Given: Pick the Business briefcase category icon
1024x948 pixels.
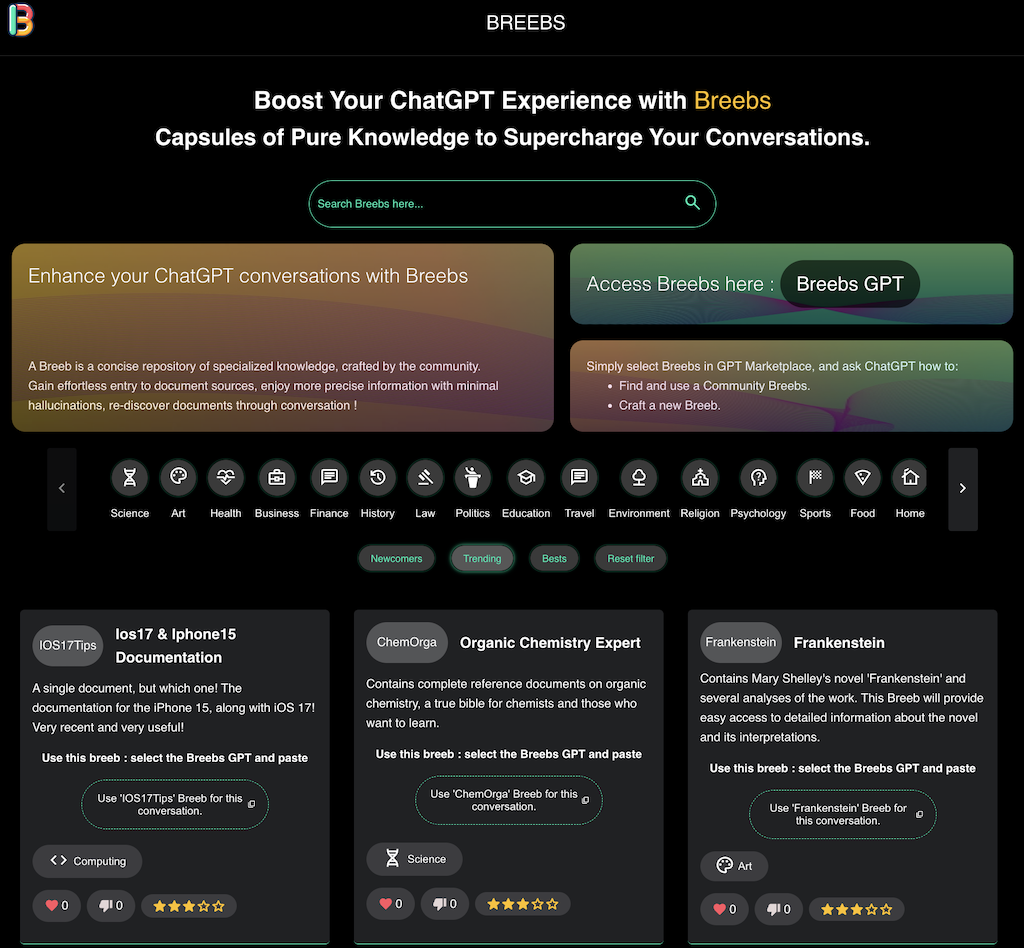Looking at the screenshot, I should [277, 478].
